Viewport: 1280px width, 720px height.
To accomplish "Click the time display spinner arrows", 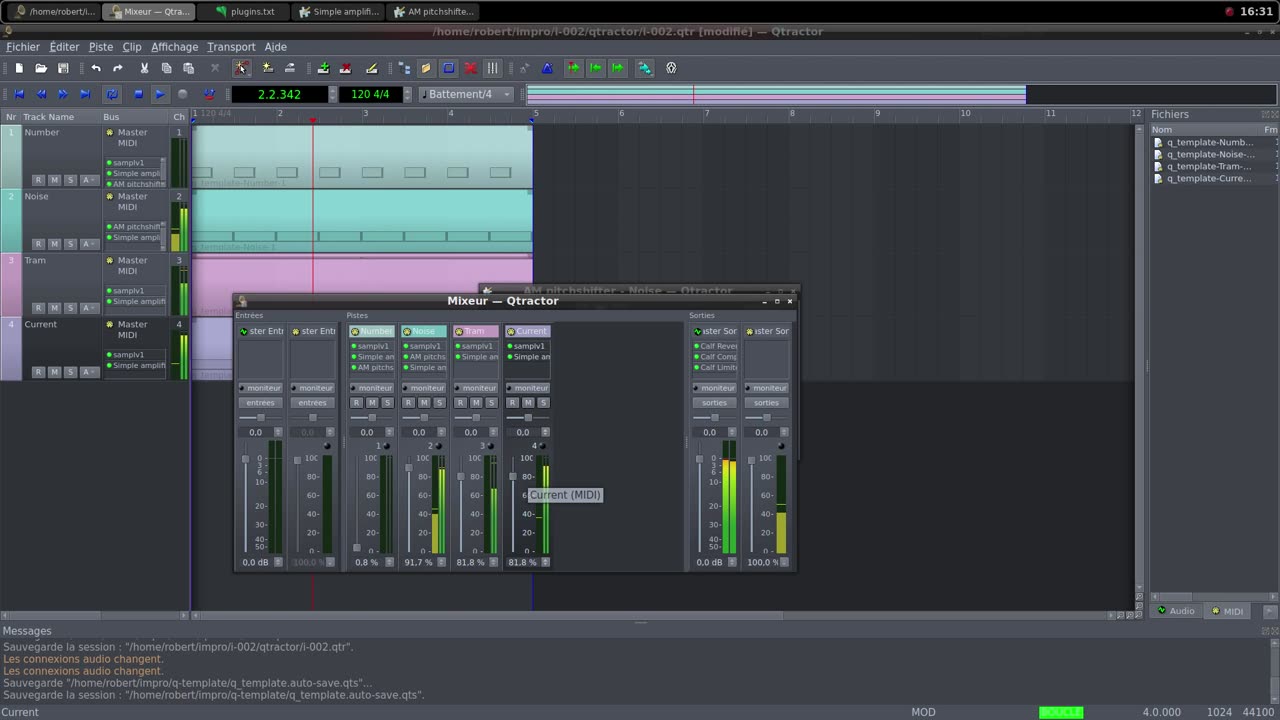I will (333, 94).
